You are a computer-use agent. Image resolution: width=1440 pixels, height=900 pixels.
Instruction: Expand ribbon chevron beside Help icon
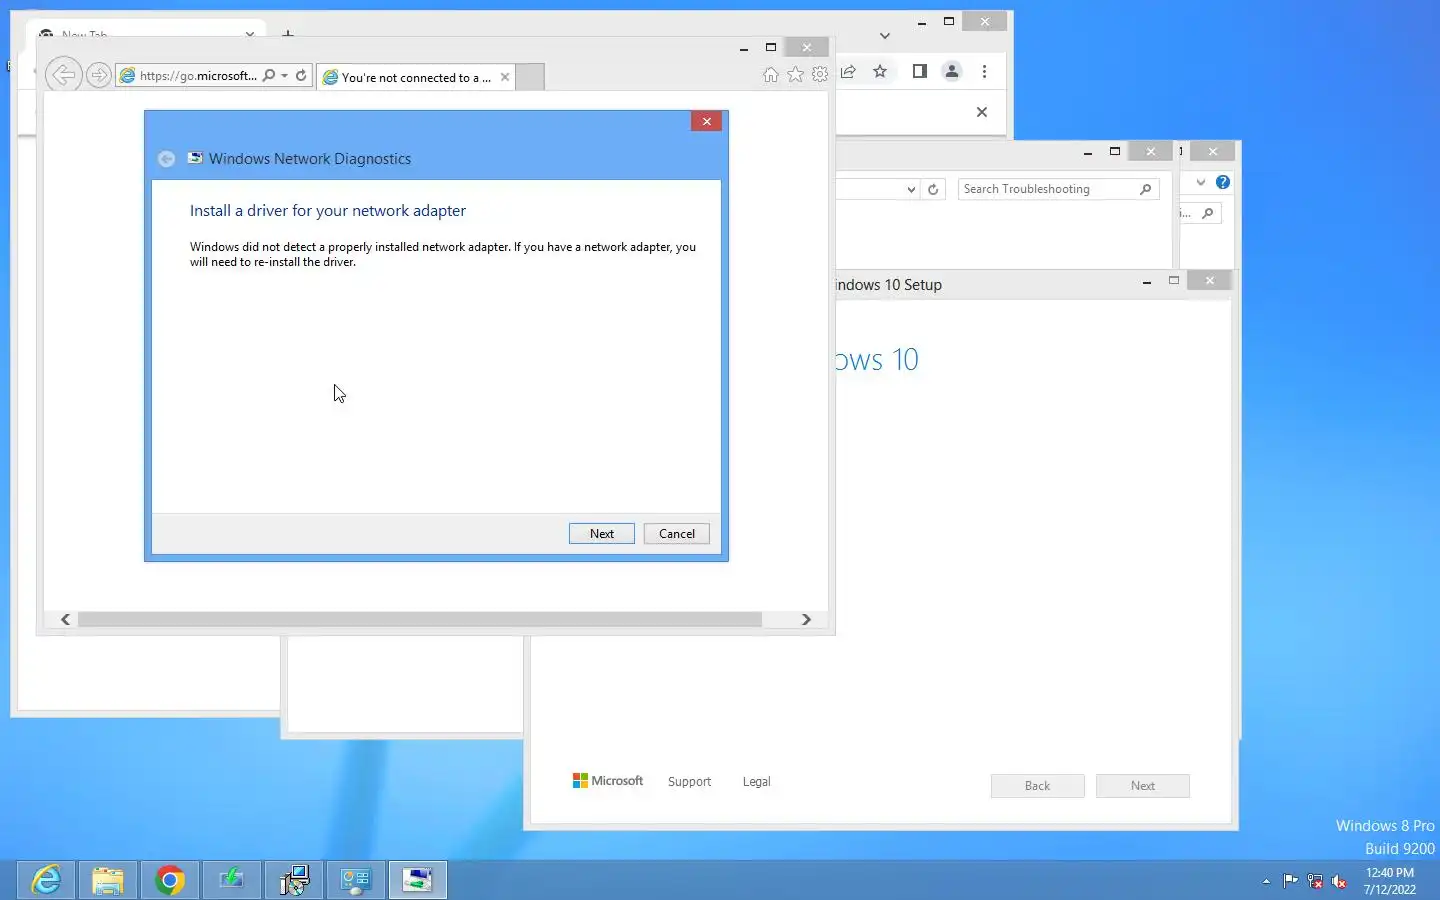click(1201, 182)
